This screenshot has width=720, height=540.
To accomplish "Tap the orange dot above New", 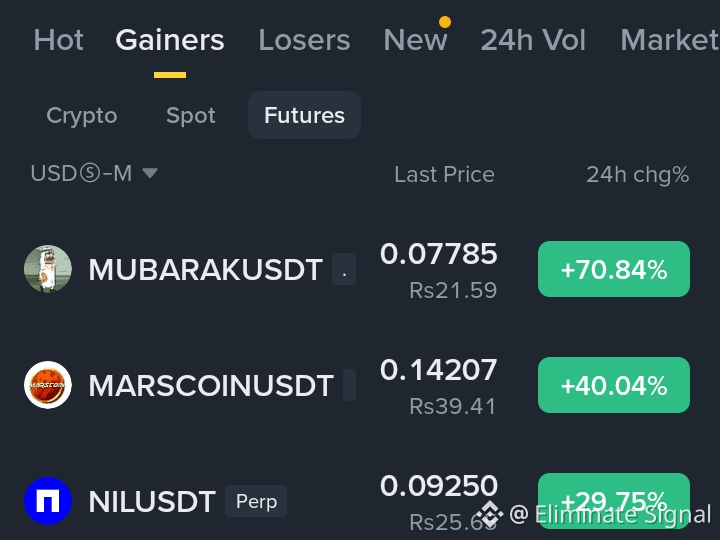I will [x=444, y=22].
